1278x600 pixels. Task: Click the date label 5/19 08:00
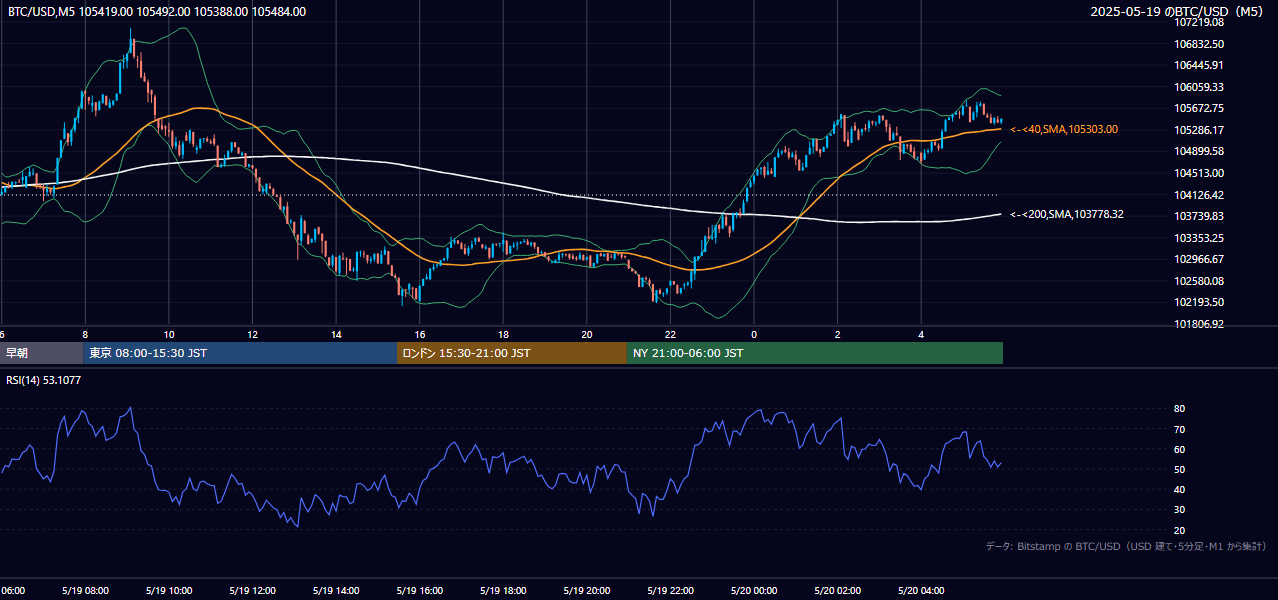[x=84, y=591]
